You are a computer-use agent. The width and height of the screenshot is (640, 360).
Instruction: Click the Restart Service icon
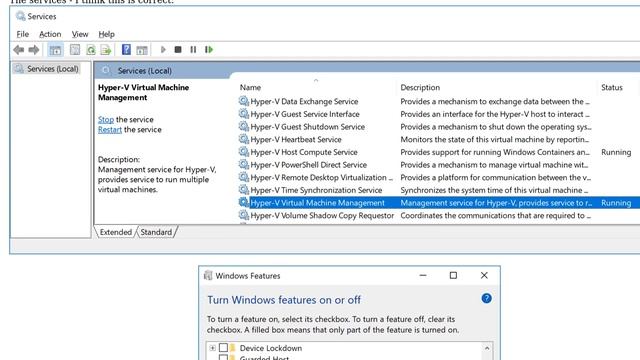[x=209, y=50]
